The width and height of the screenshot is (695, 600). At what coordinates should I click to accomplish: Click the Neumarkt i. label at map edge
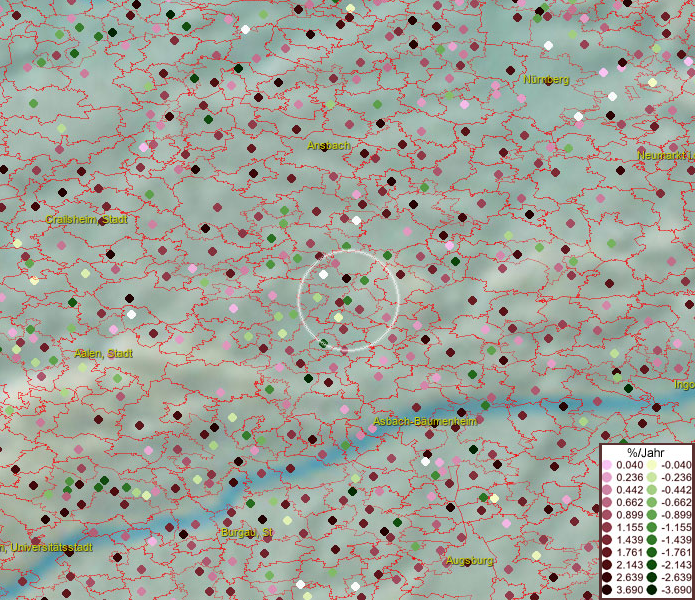pyautogui.click(x=666, y=156)
